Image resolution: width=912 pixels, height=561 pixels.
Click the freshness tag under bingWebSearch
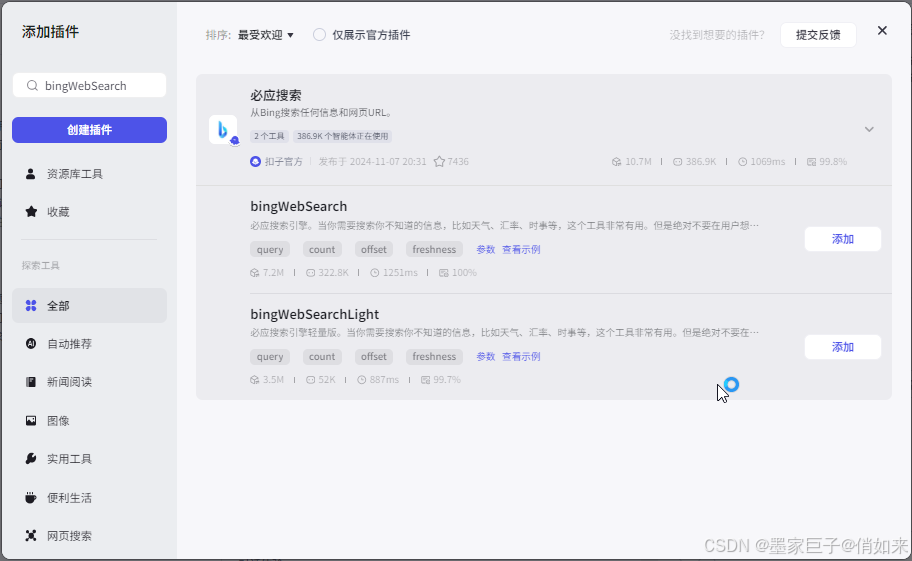pos(434,249)
